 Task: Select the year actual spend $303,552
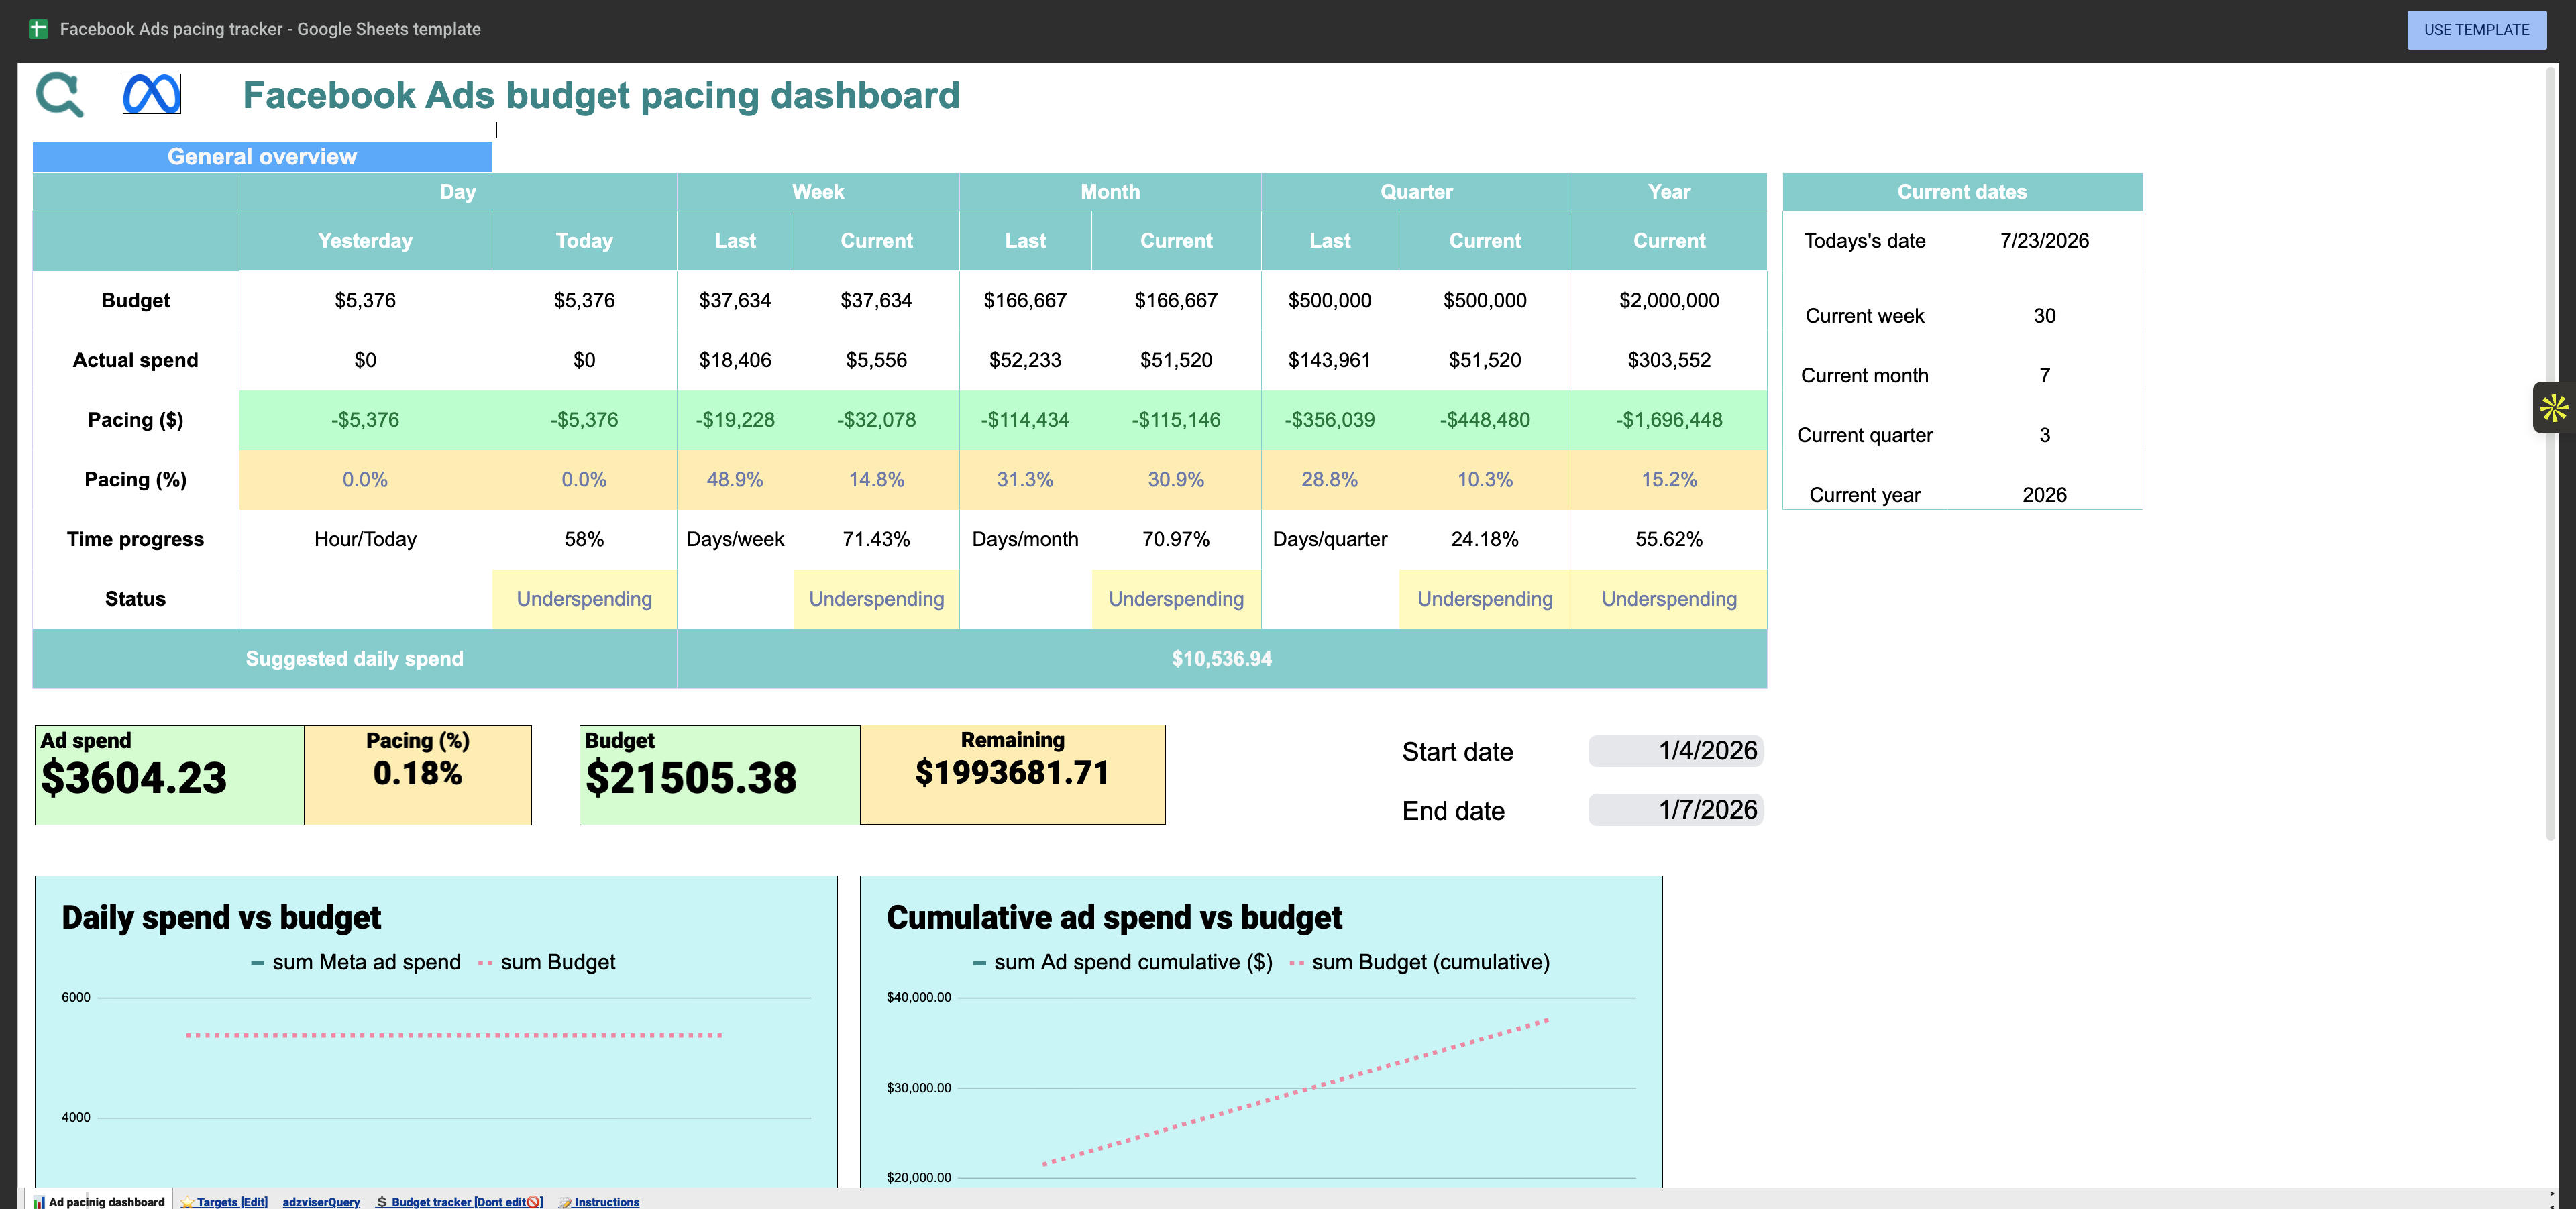coord(1668,360)
